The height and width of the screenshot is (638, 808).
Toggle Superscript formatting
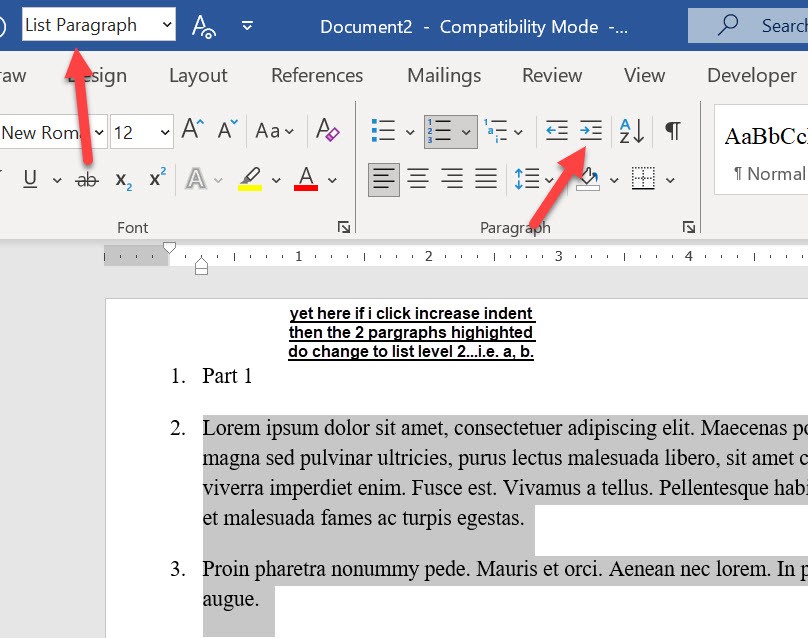pos(157,178)
